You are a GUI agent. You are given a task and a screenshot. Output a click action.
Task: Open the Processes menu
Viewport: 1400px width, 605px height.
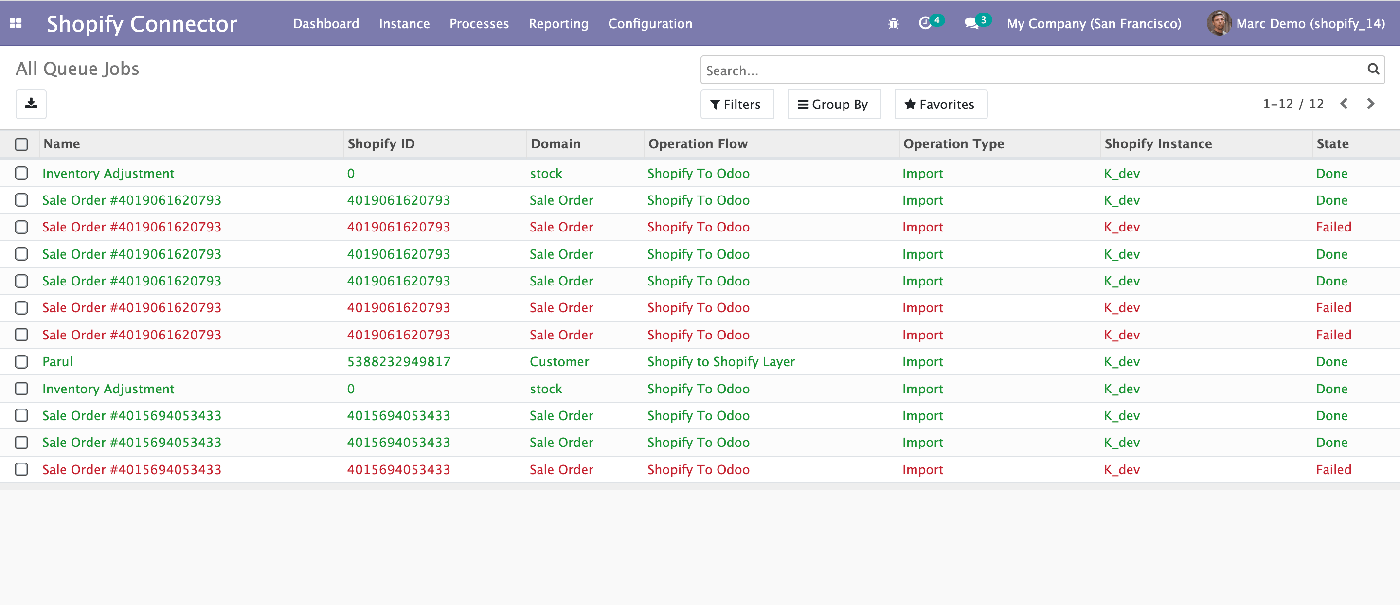point(479,23)
